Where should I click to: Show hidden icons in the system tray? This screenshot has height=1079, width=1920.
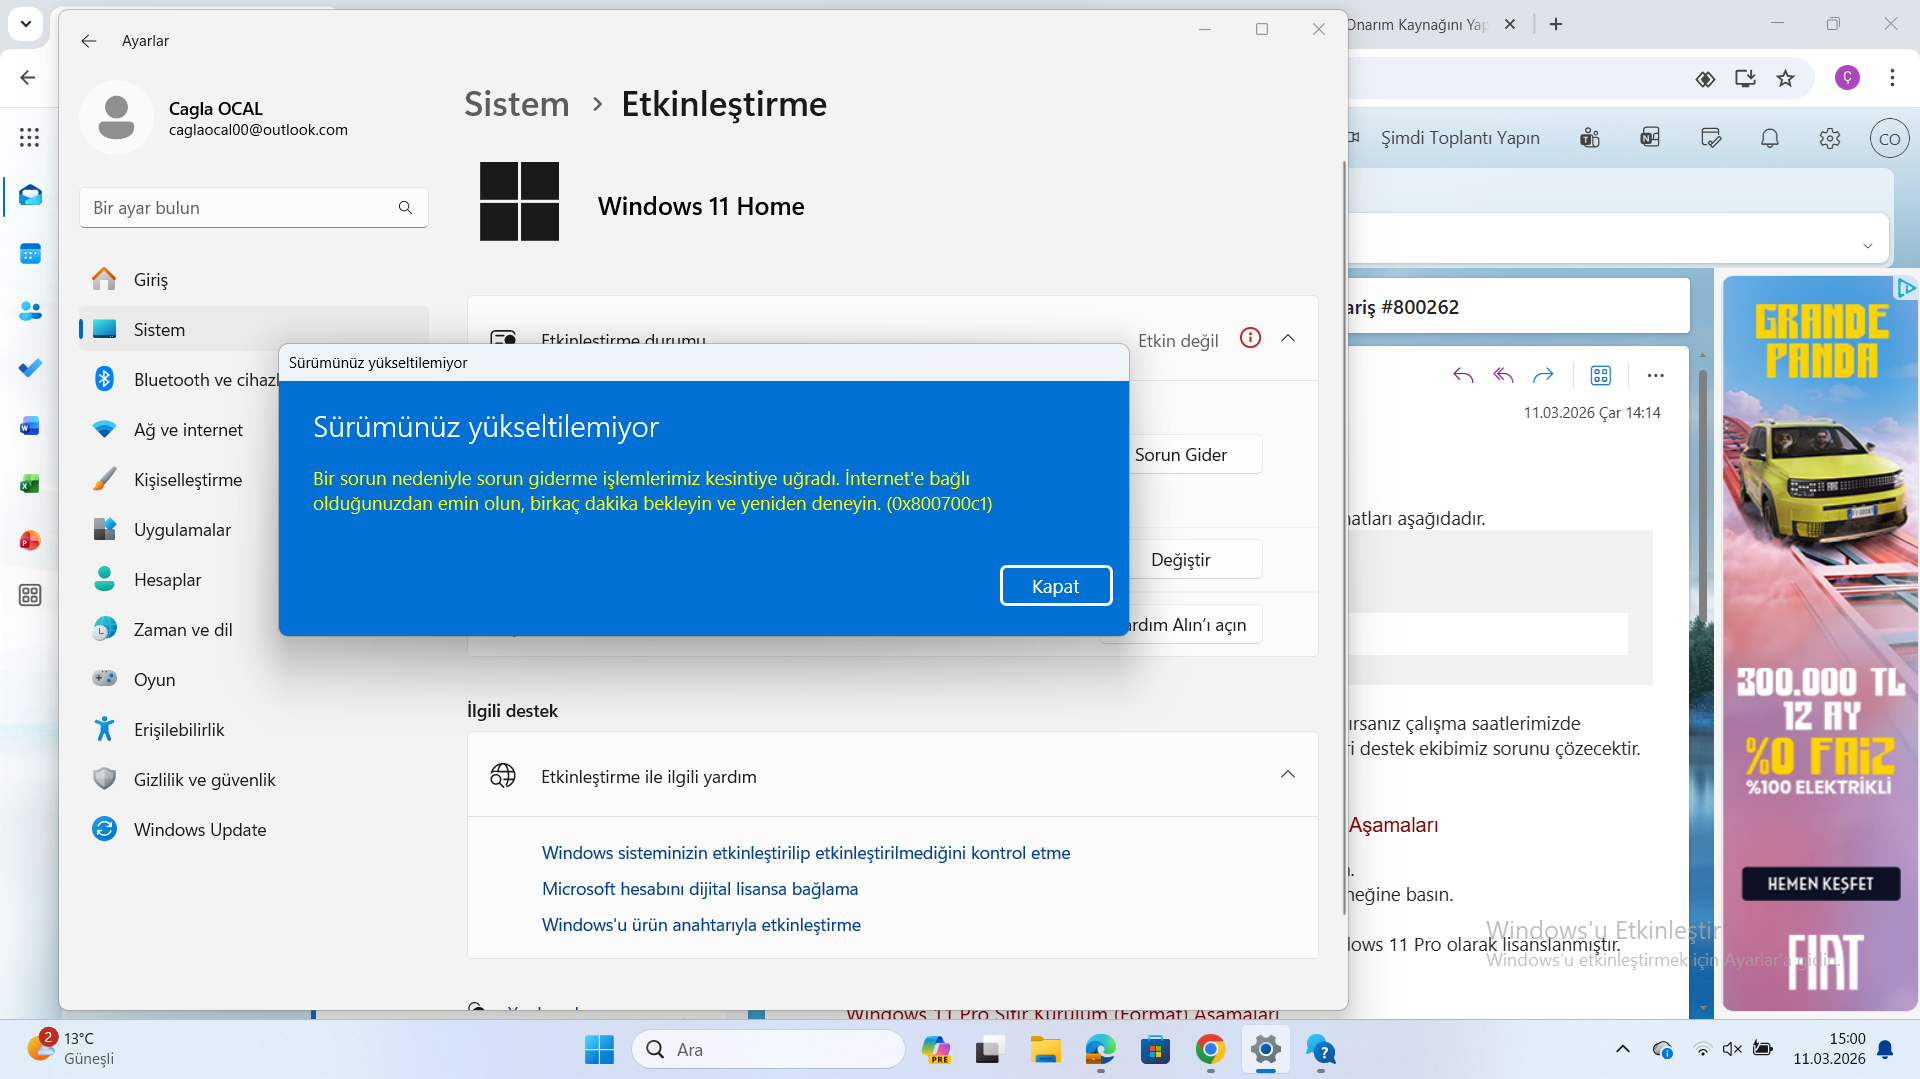pos(1623,1049)
